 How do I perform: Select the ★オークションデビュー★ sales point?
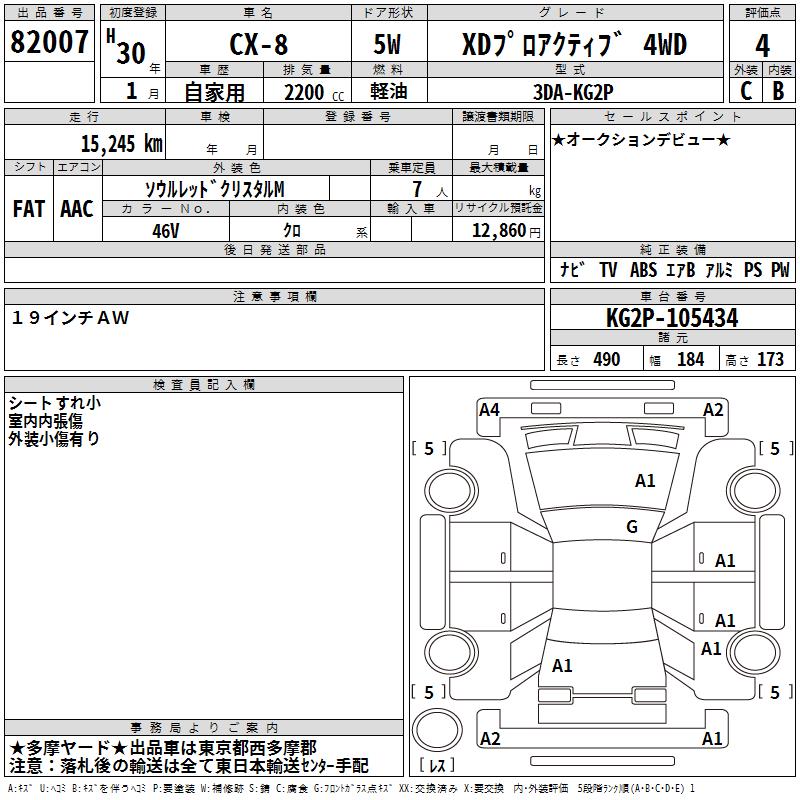[x=641, y=139]
